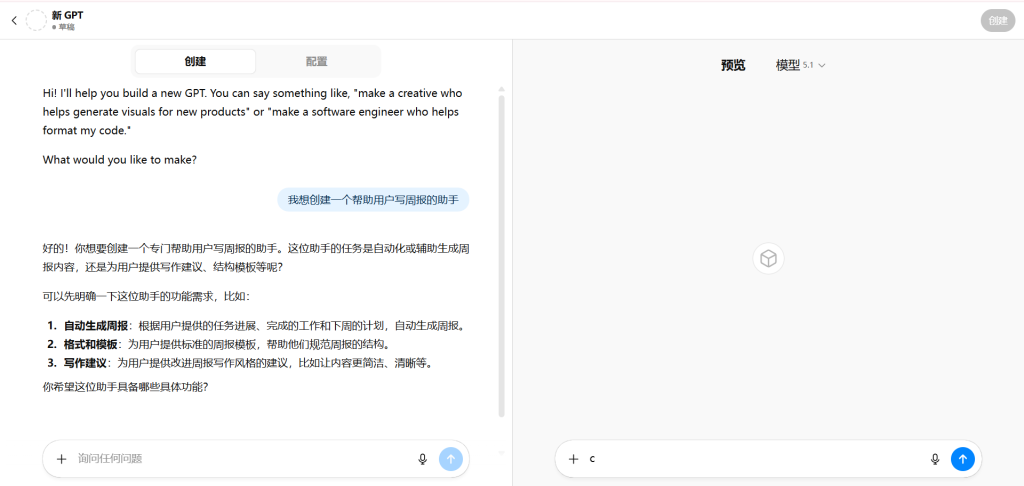Click the 创建 button in the top-right corner

click(x=997, y=20)
